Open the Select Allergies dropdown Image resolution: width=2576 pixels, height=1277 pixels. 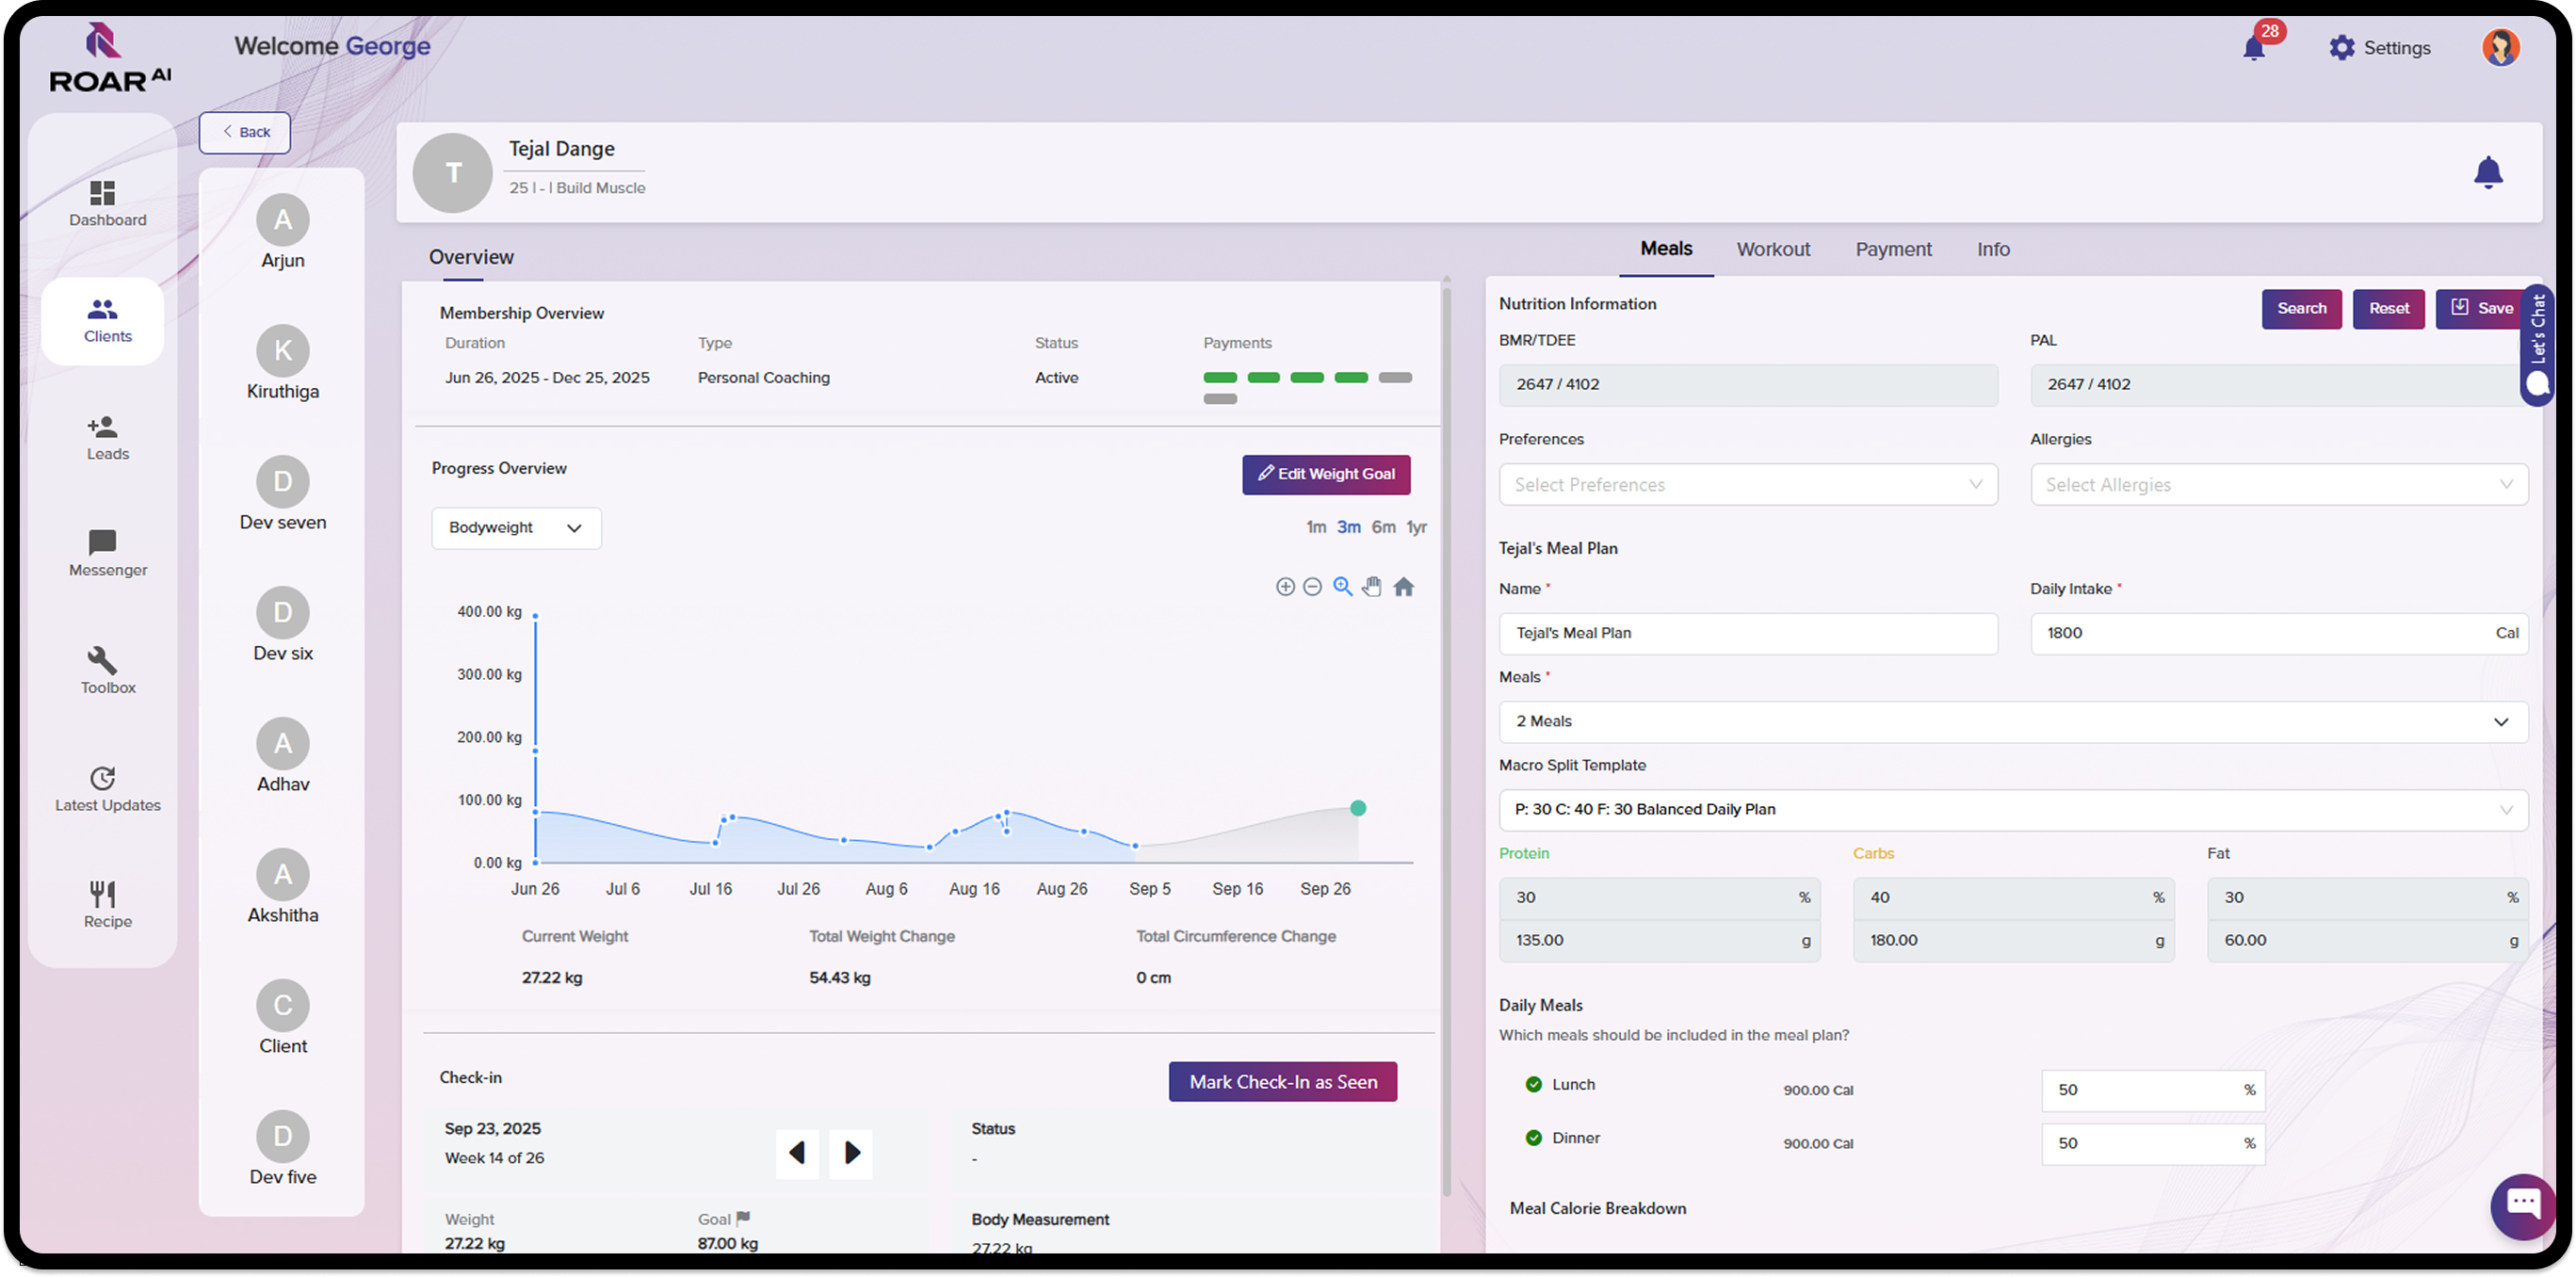2279,484
